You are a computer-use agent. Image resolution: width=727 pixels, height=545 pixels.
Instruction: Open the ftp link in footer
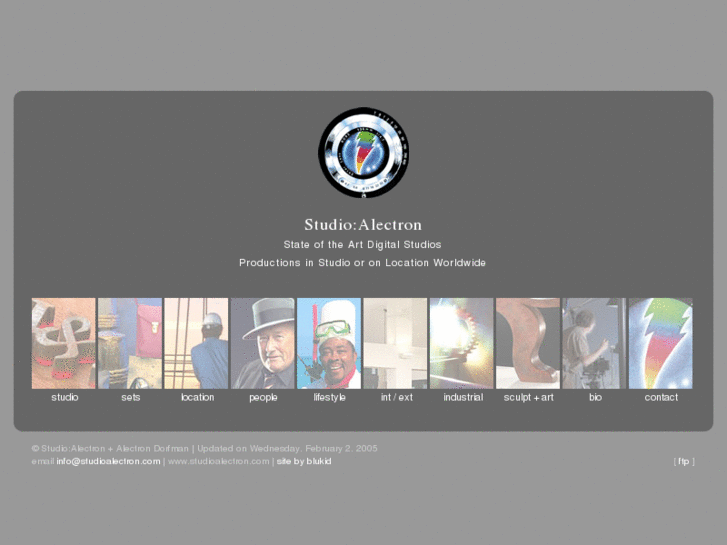click(x=684, y=462)
